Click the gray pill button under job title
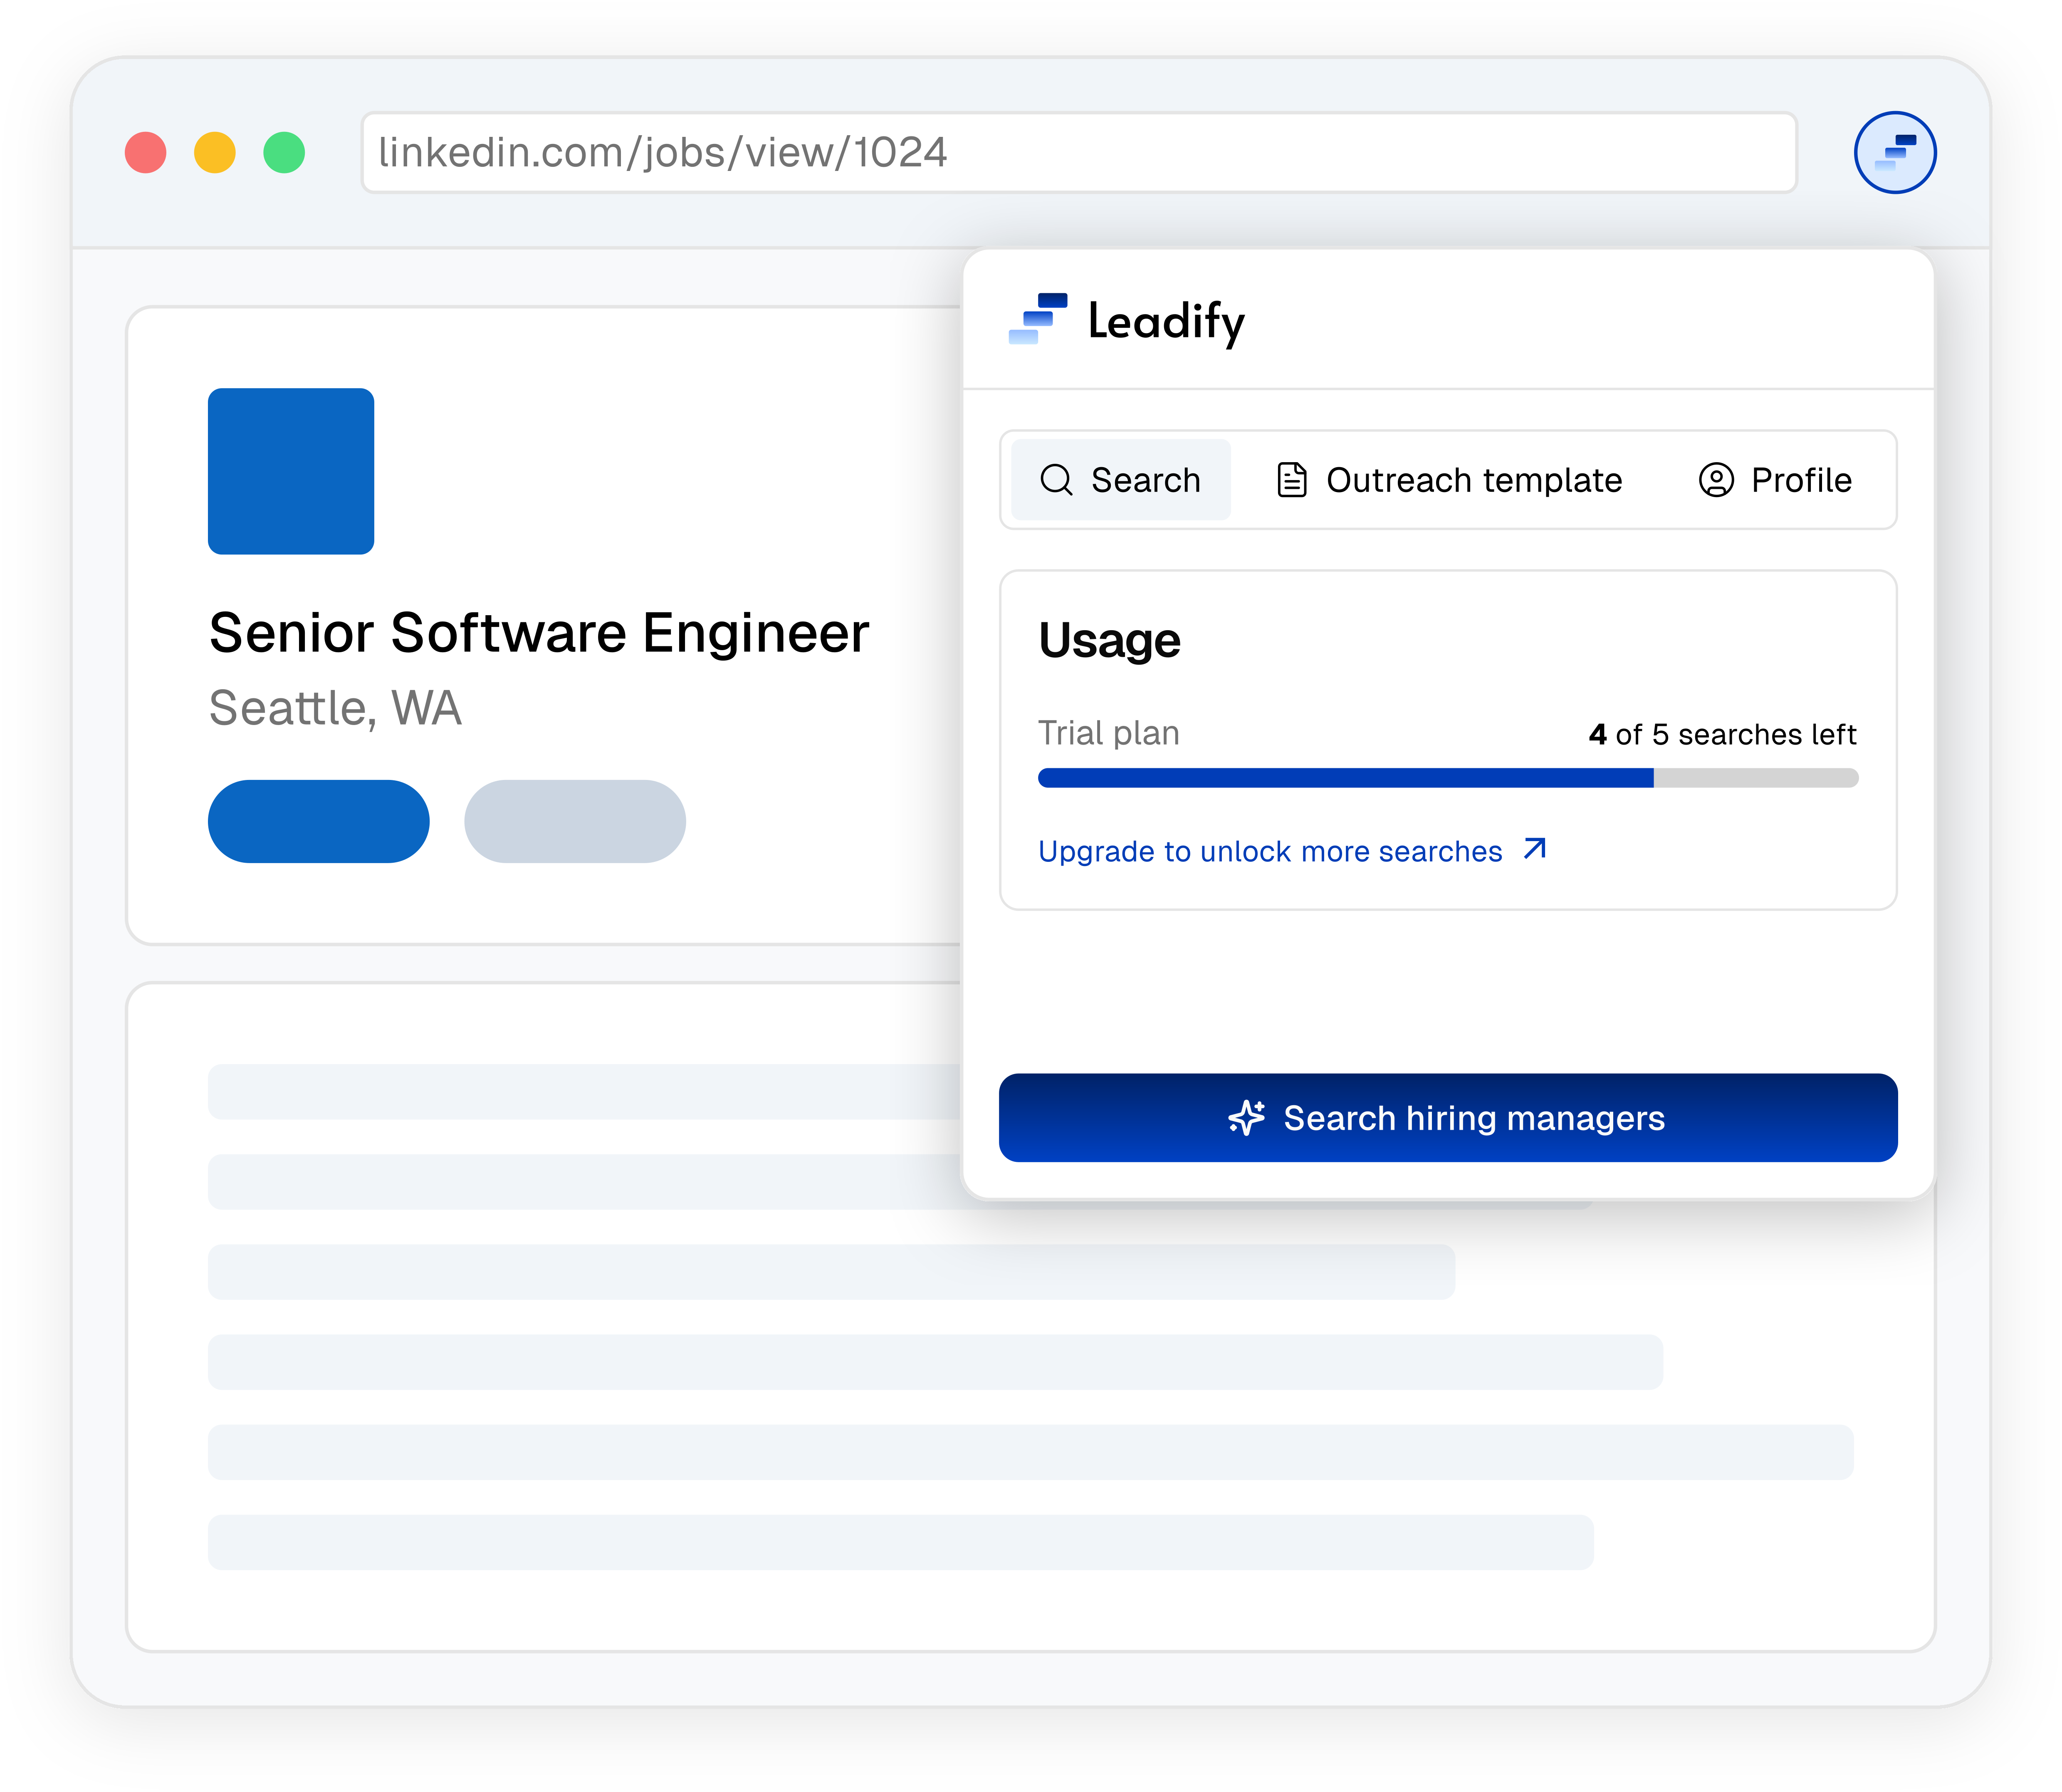 pyautogui.click(x=575, y=821)
